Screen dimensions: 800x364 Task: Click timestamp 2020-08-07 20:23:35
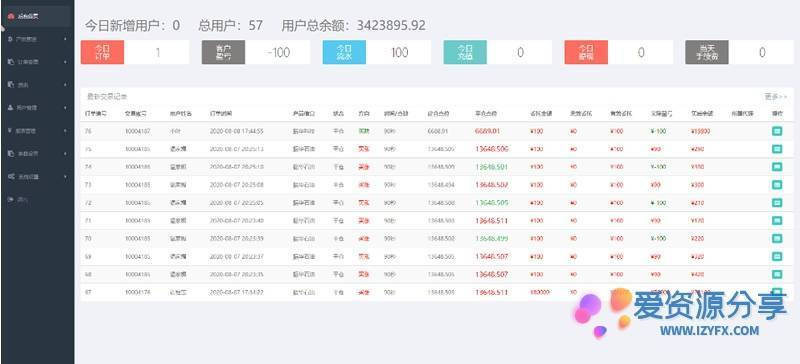click(x=236, y=274)
